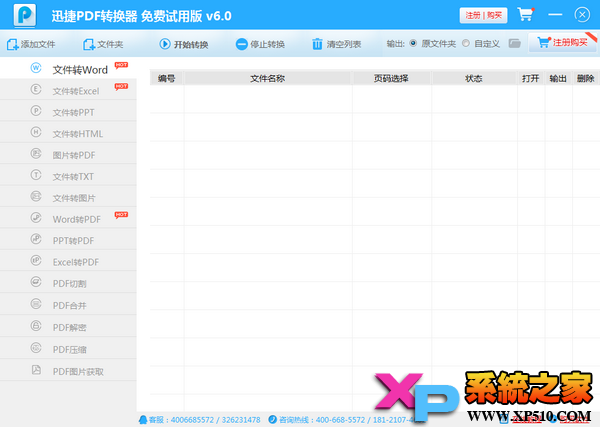Select the PDF切割 split icon

36,282
